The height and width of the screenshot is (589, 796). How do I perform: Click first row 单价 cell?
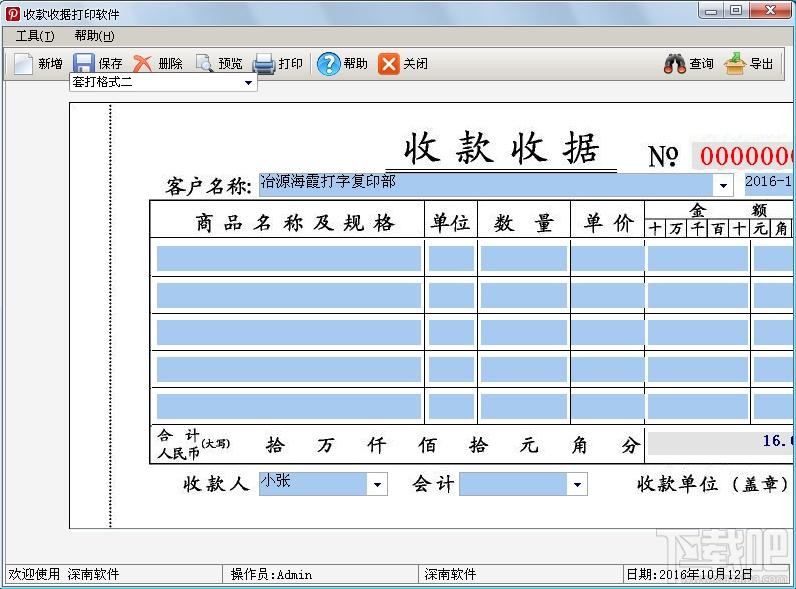coord(608,258)
